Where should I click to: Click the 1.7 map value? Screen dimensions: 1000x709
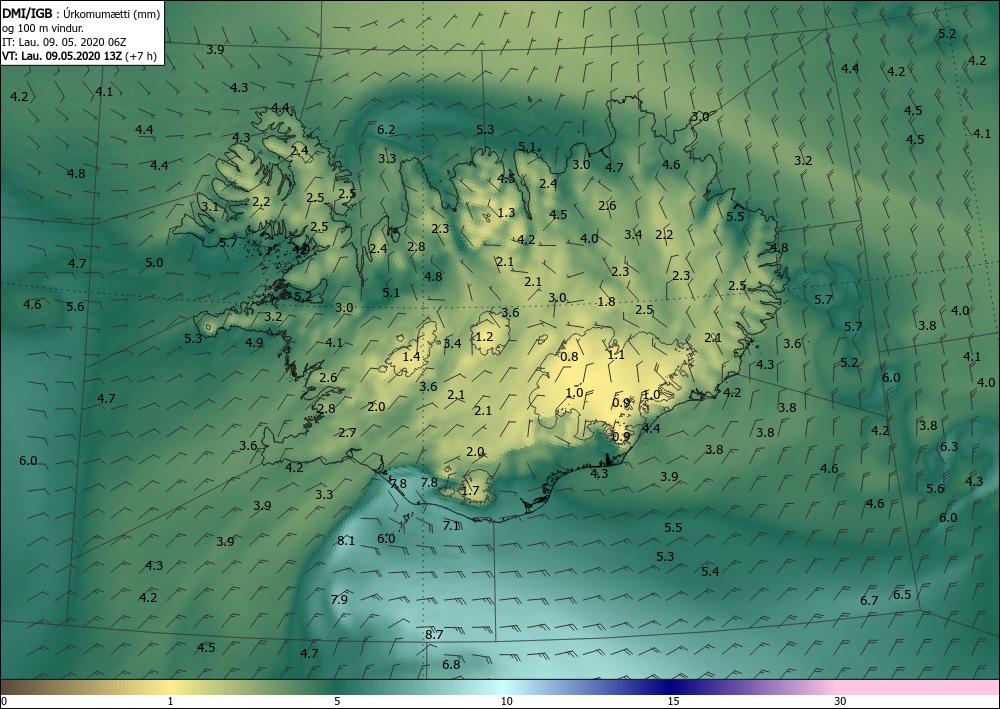click(470, 490)
